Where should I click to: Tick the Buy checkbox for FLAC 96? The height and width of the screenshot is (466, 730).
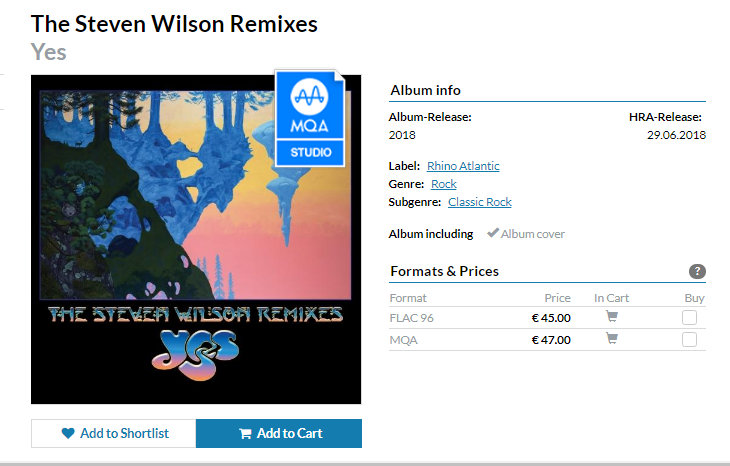click(689, 317)
